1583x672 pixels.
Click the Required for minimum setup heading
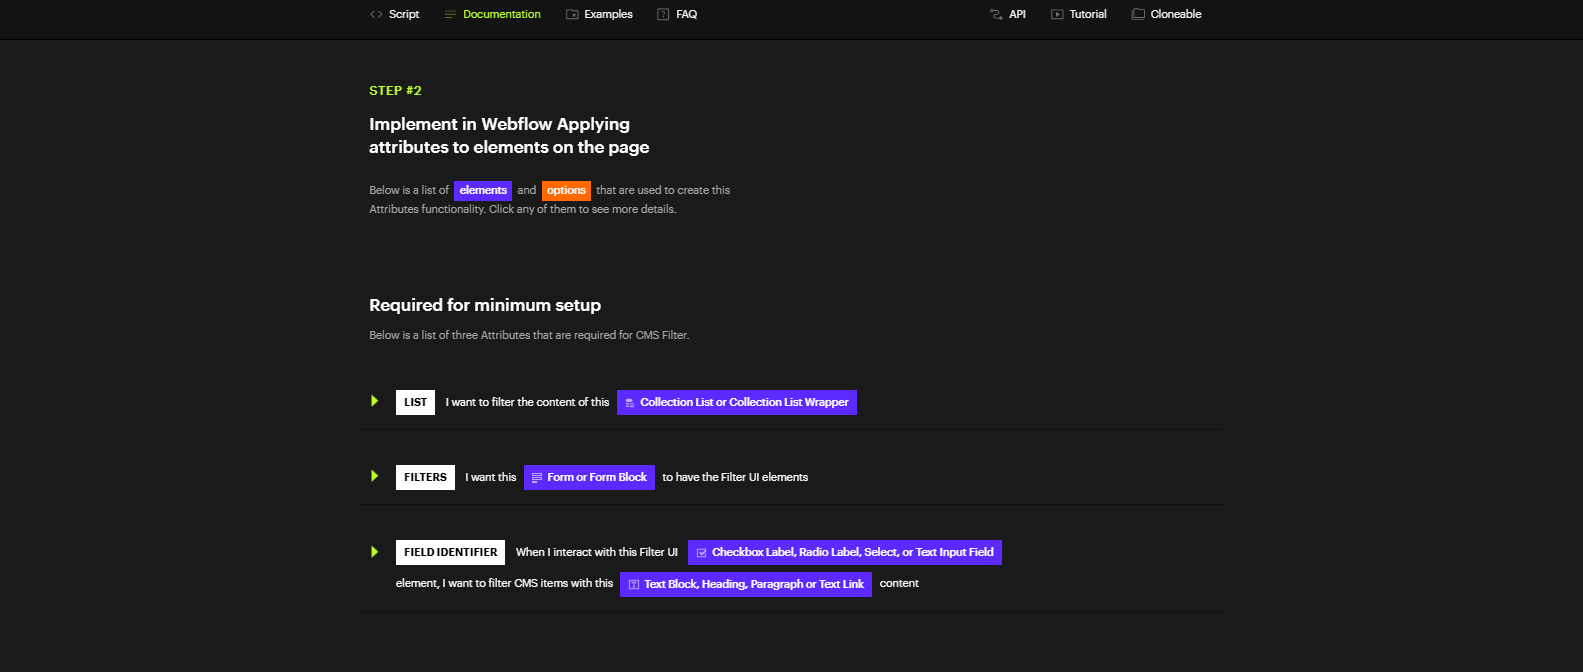pos(485,305)
